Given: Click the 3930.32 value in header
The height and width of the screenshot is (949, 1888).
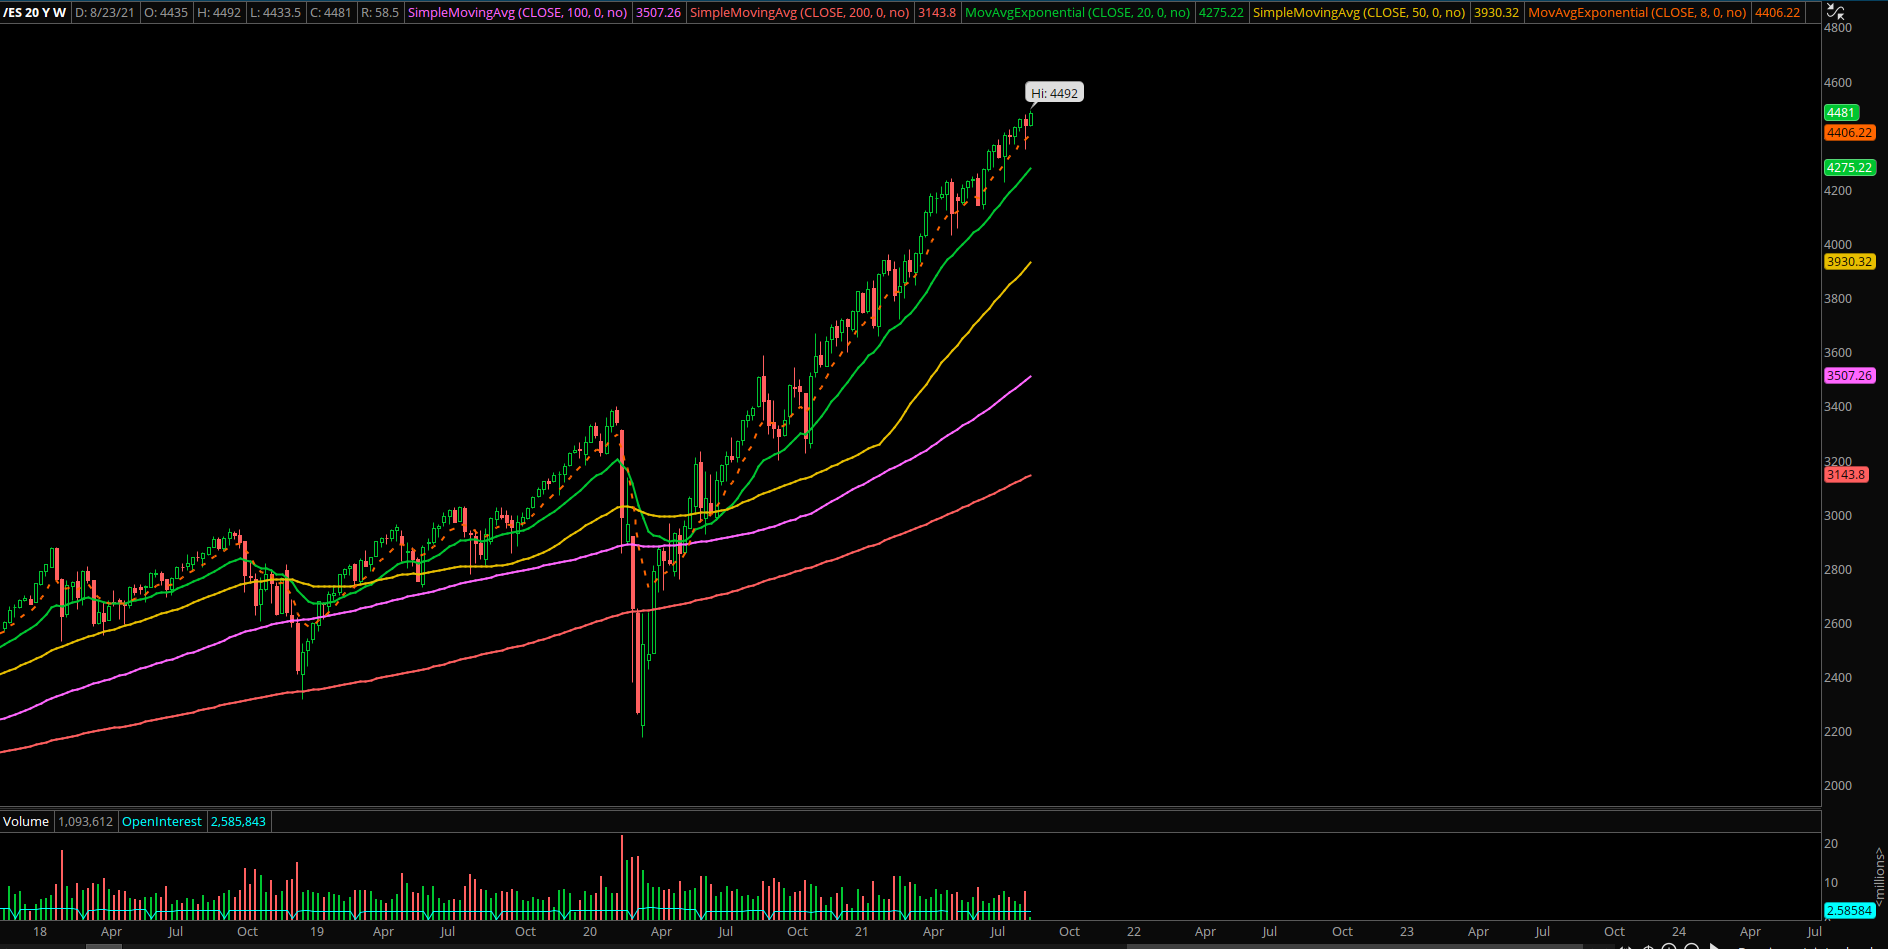Looking at the screenshot, I should [x=1496, y=13].
